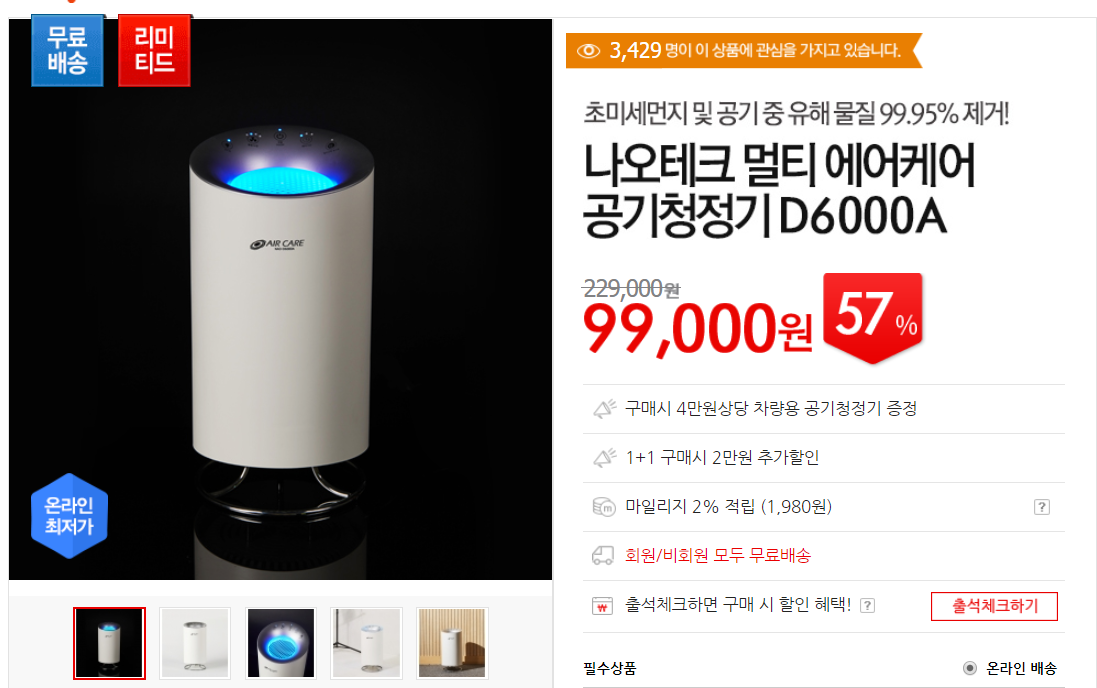Click the calendar won icon beside 출석체크 text

(602, 605)
